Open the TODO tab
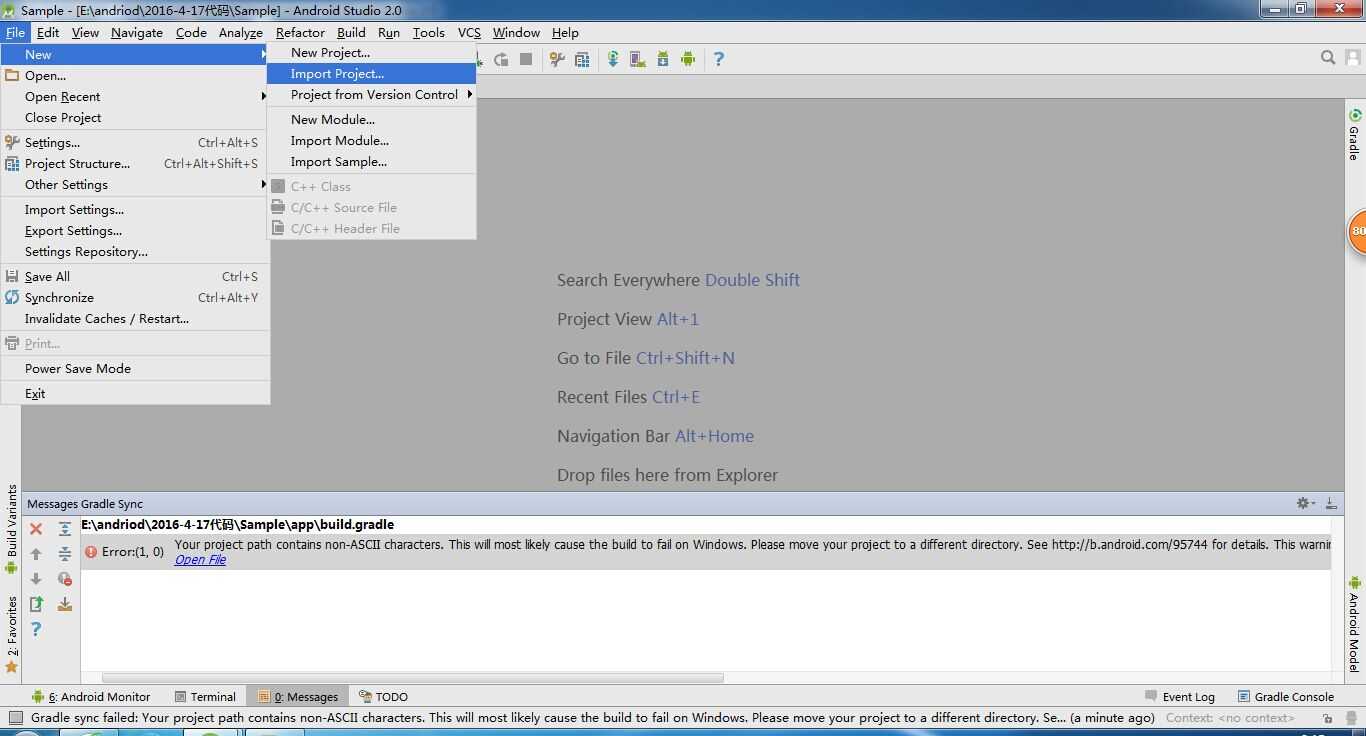1366x736 pixels. coord(383,696)
